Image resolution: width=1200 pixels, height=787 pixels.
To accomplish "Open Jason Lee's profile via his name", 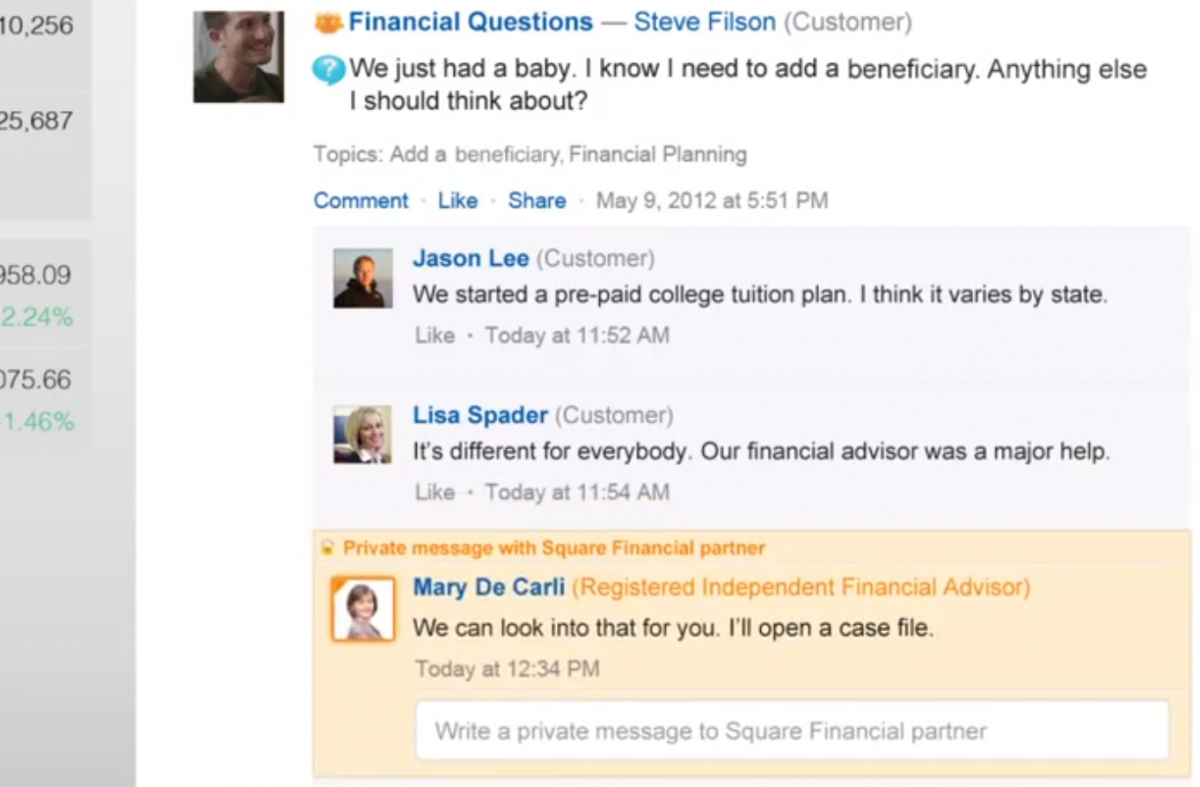I will [471, 258].
